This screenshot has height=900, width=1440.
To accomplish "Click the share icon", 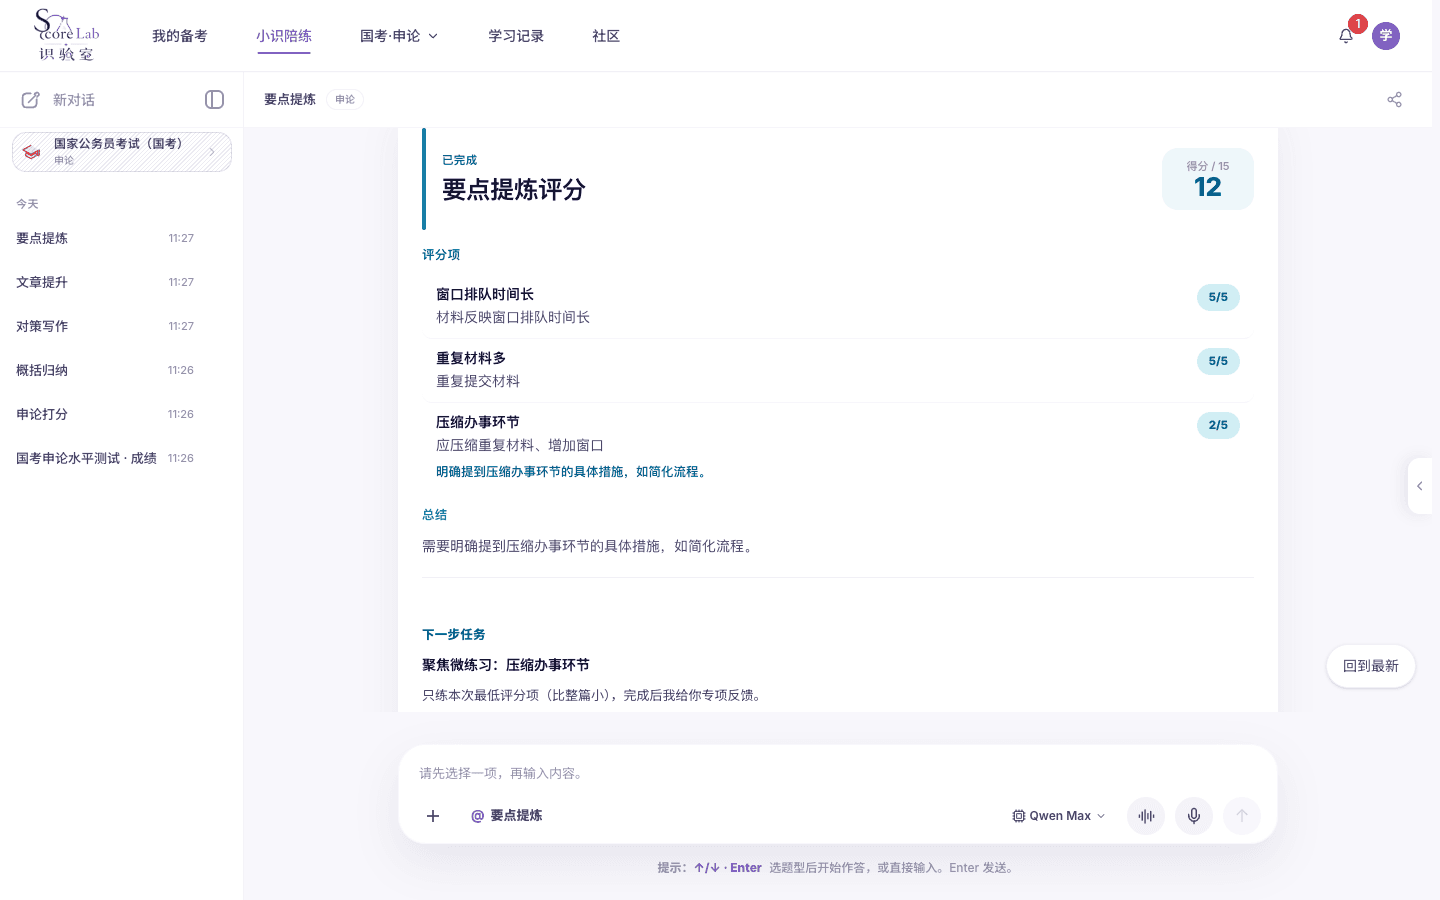I will (1394, 99).
